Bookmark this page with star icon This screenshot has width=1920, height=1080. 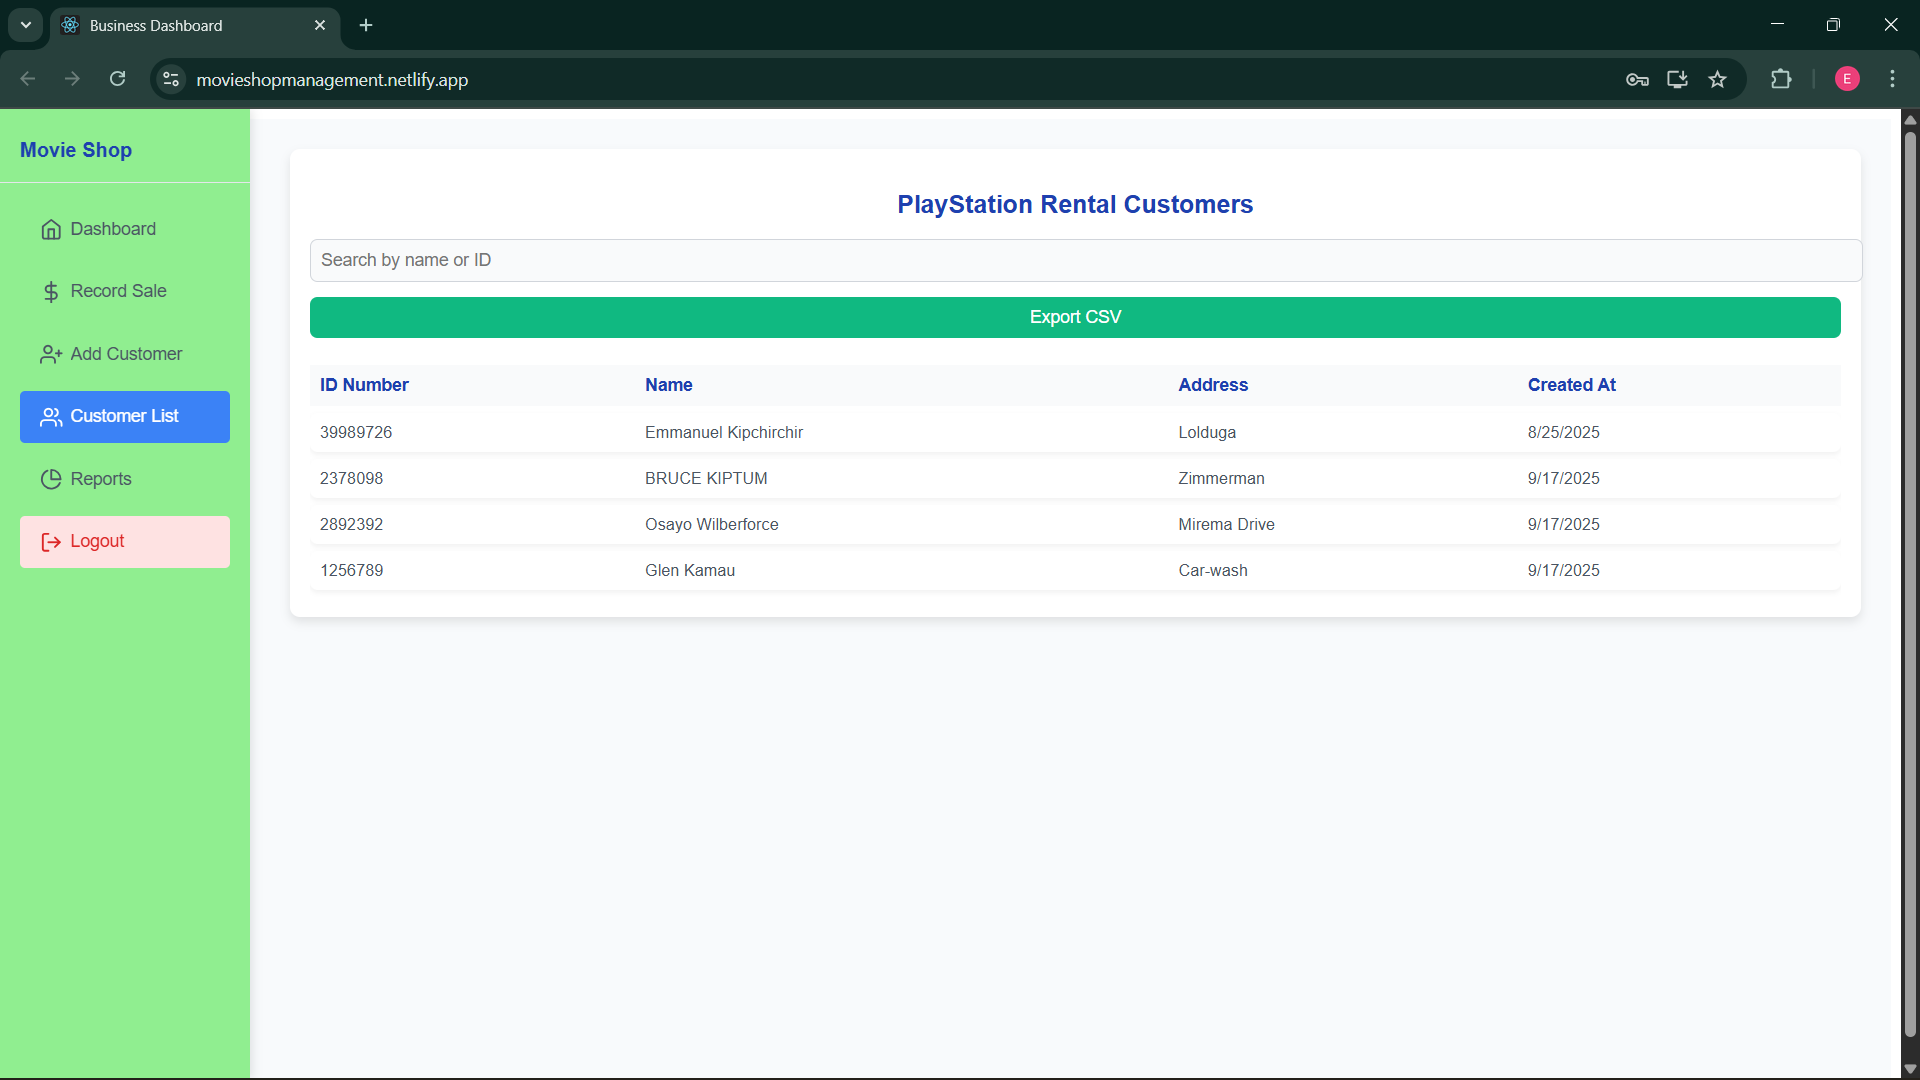(1717, 79)
